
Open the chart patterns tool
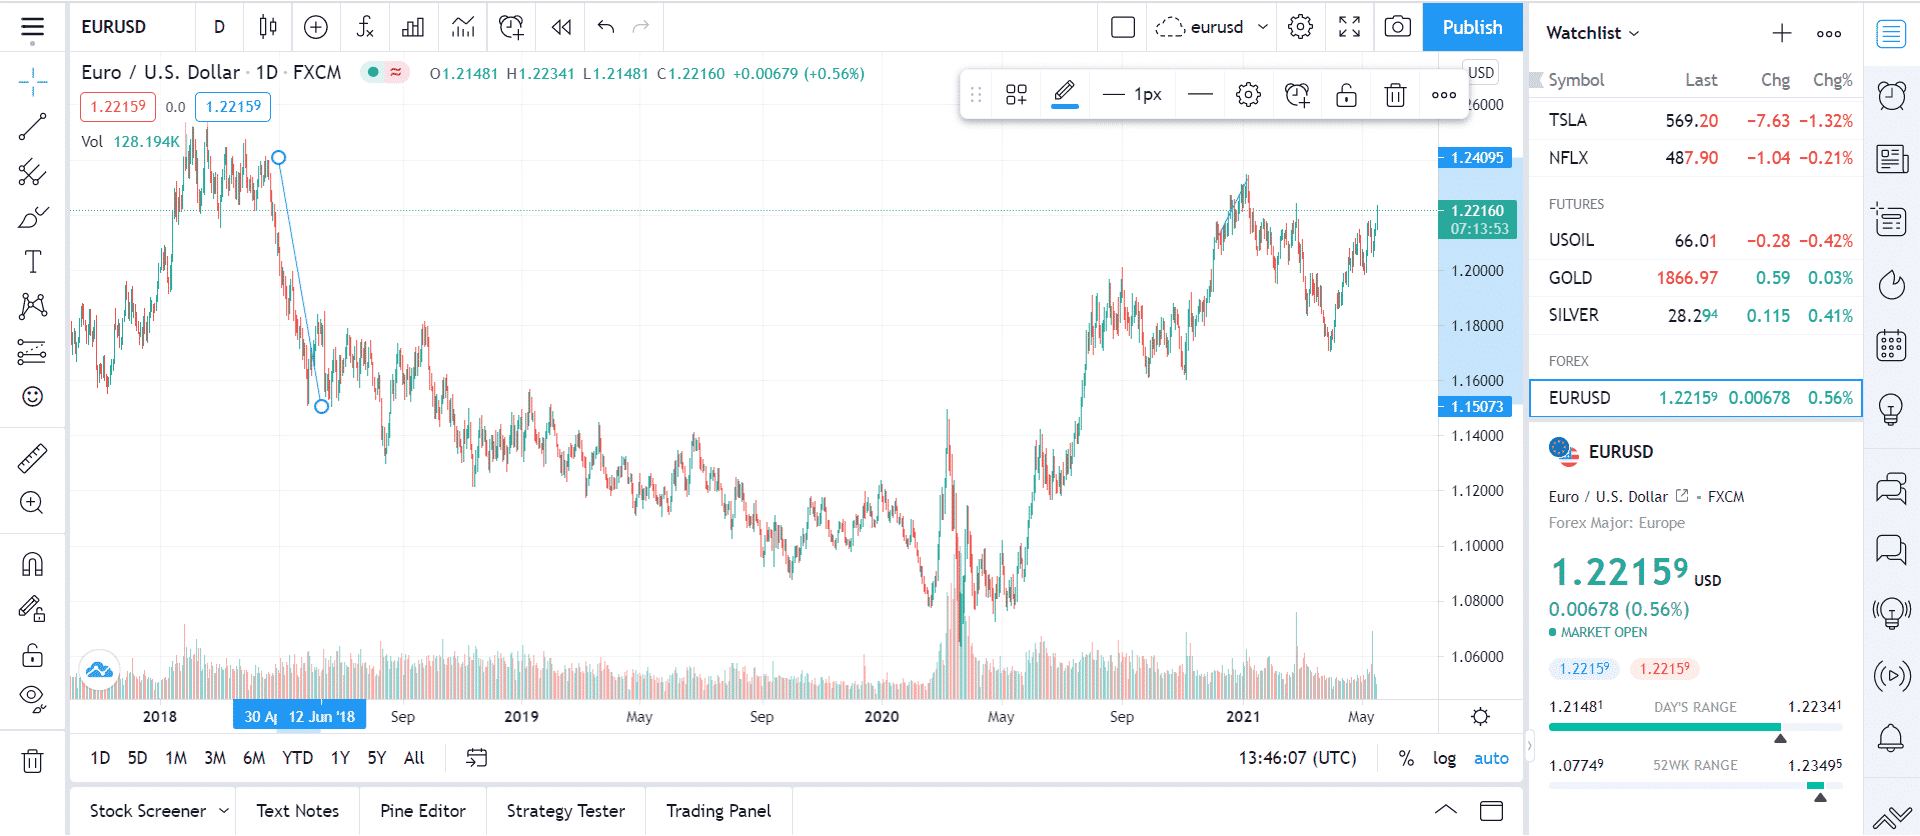point(32,306)
